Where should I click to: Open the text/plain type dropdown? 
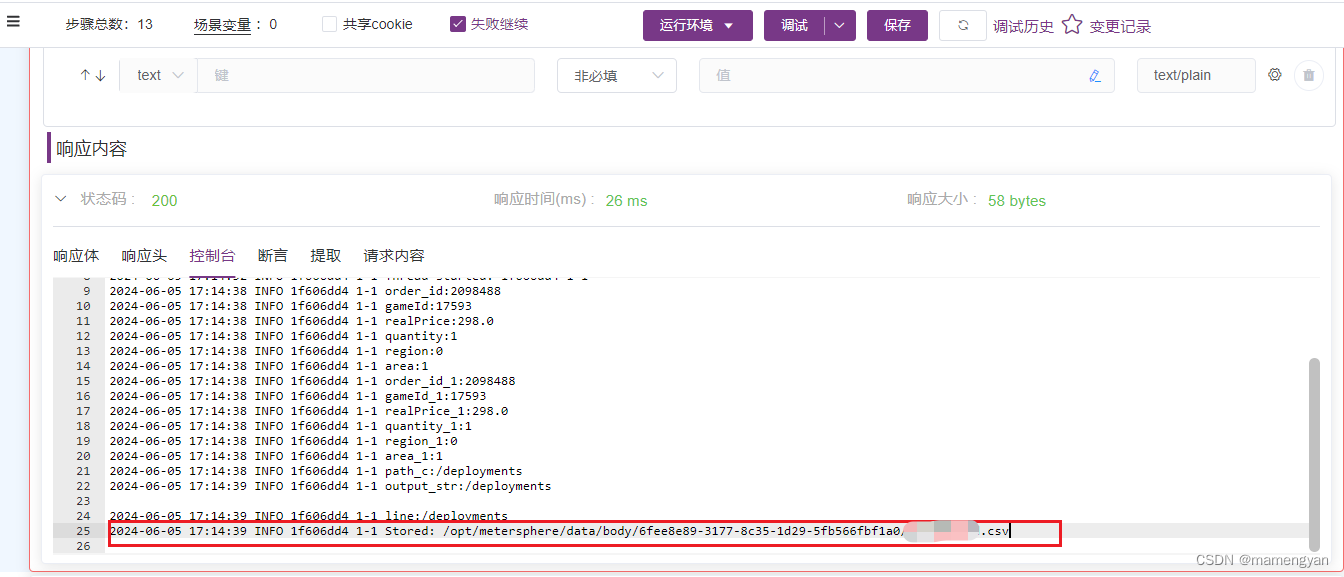(x=1196, y=75)
